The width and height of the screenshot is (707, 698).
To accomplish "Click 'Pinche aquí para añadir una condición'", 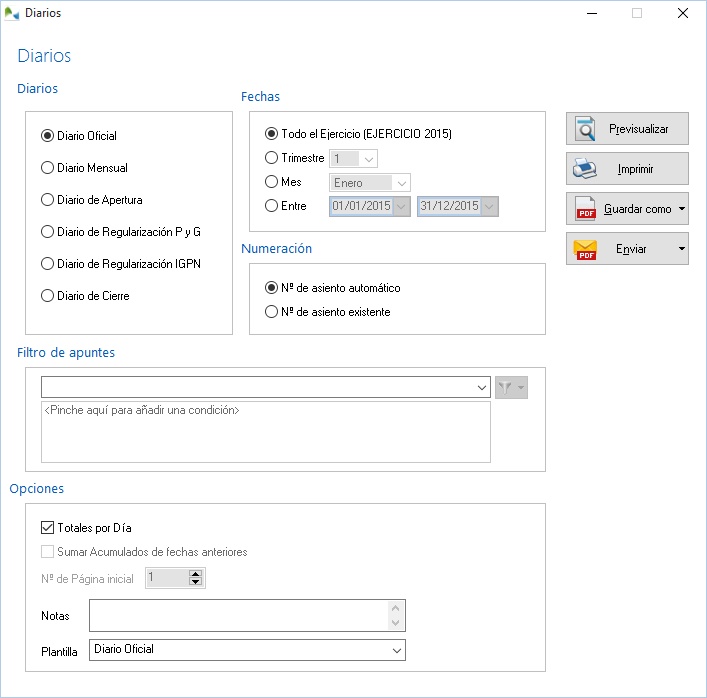I will tap(142, 411).
